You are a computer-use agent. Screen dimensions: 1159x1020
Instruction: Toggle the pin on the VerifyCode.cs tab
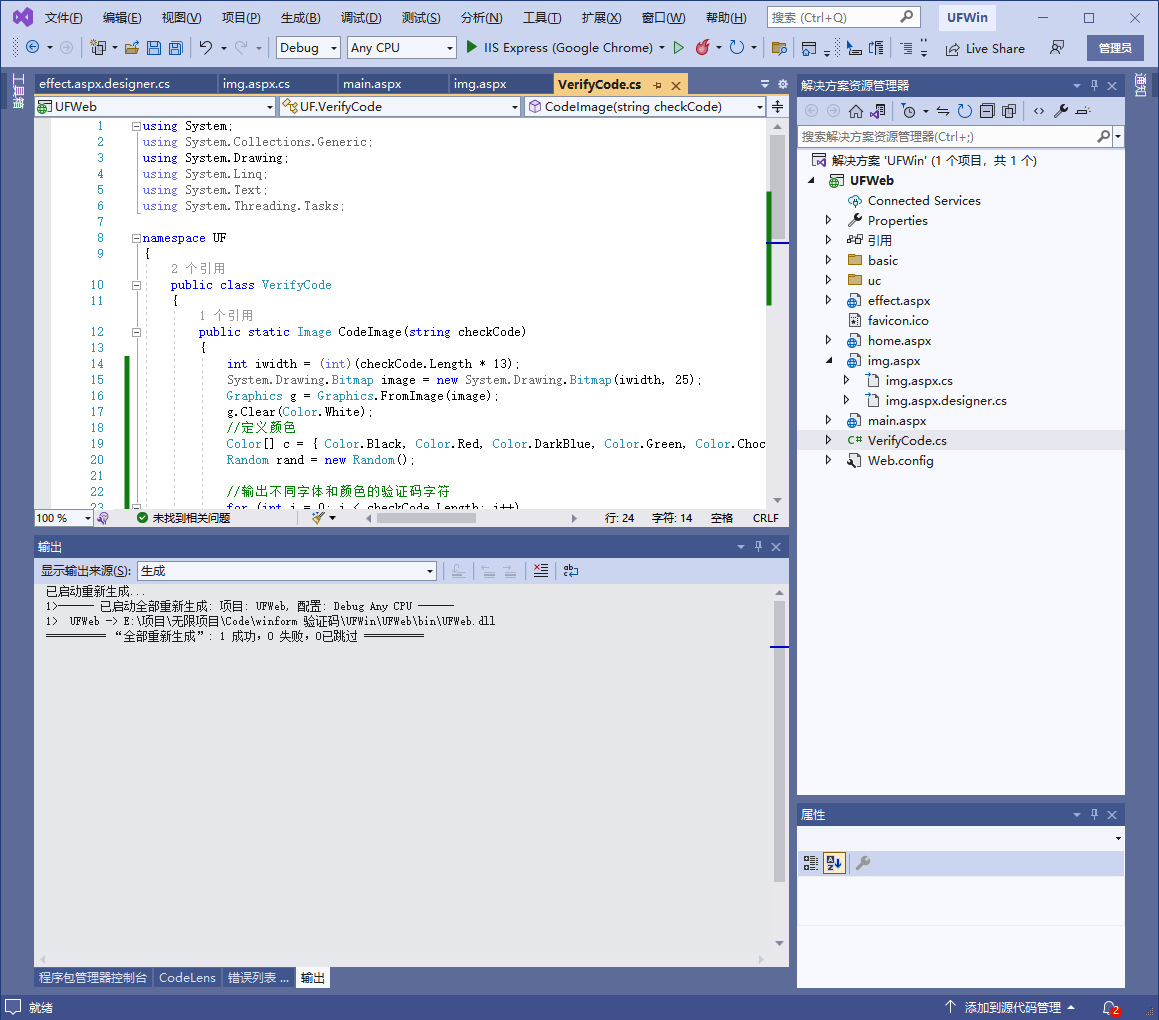pos(657,85)
